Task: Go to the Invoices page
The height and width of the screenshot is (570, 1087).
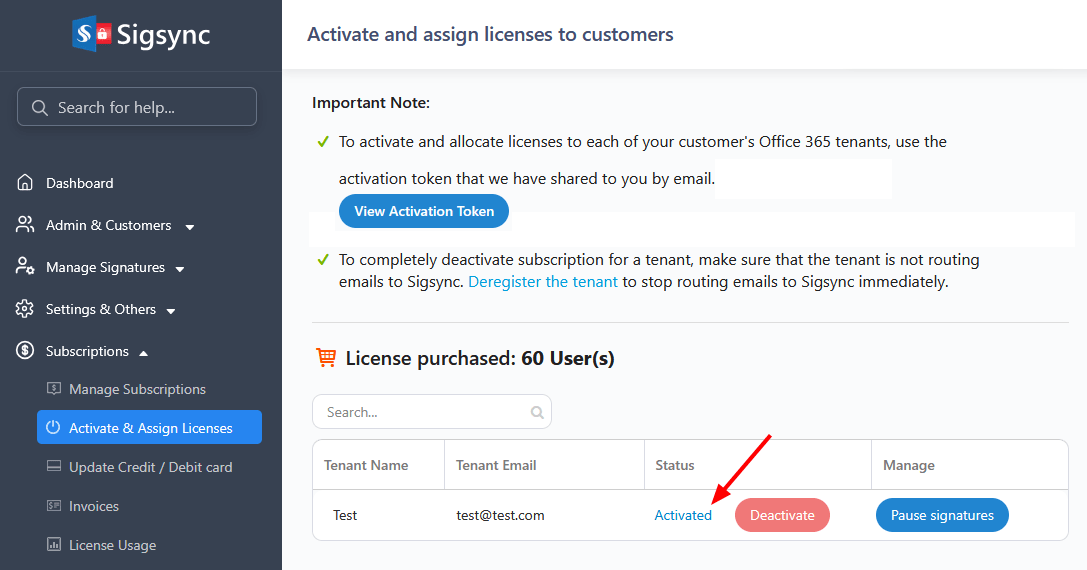Action: [x=94, y=506]
